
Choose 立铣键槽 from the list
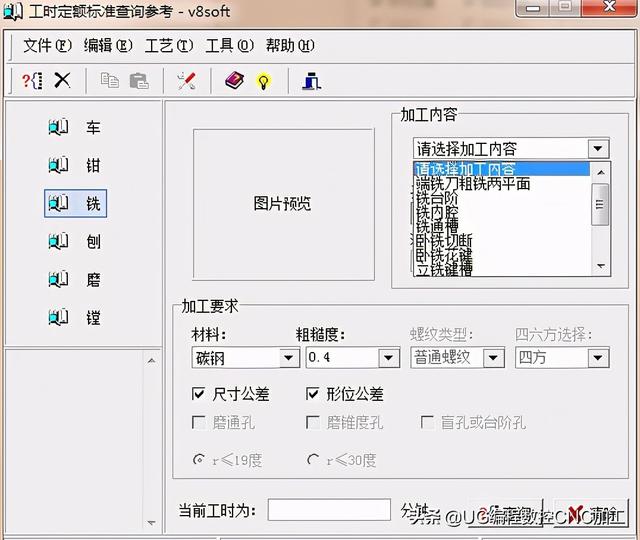(x=502, y=269)
